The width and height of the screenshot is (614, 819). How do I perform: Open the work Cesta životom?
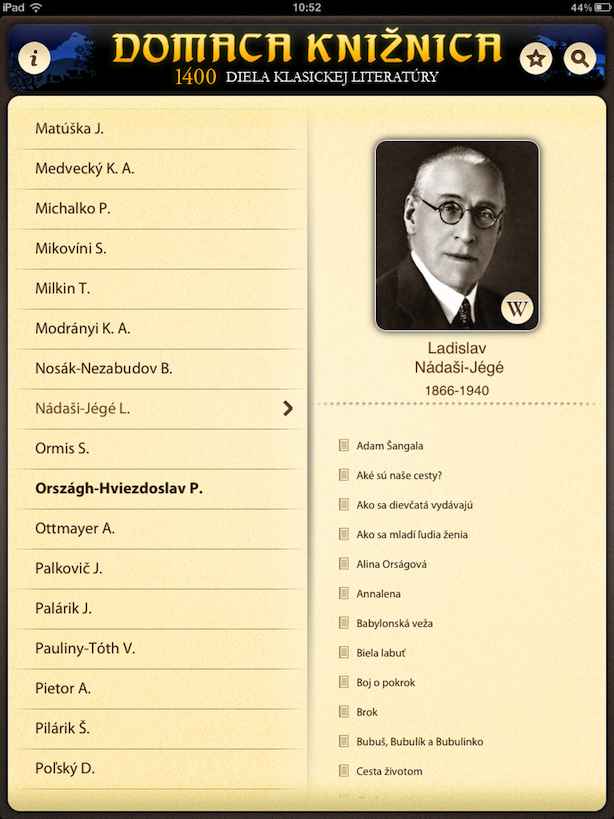pyautogui.click(x=389, y=771)
